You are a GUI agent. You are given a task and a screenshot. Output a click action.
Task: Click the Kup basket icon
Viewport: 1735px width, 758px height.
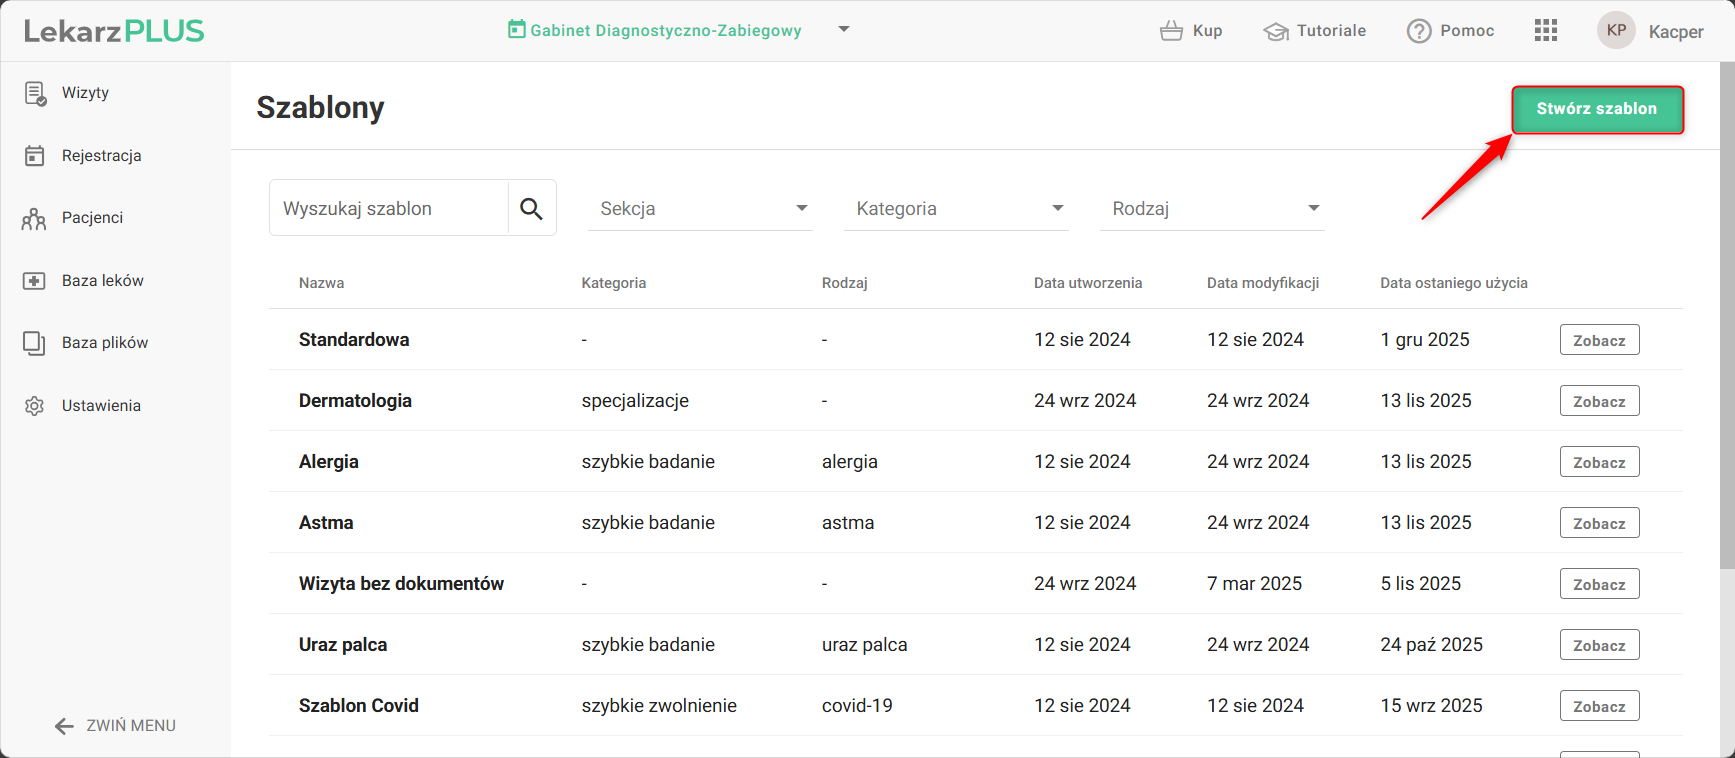pyautogui.click(x=1171, y=31)
